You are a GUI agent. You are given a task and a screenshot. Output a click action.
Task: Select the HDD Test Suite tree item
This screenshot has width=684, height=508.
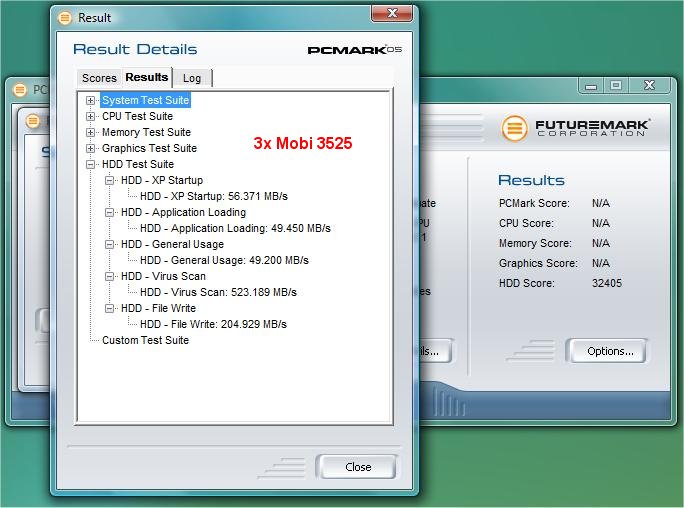coord(138,164)
